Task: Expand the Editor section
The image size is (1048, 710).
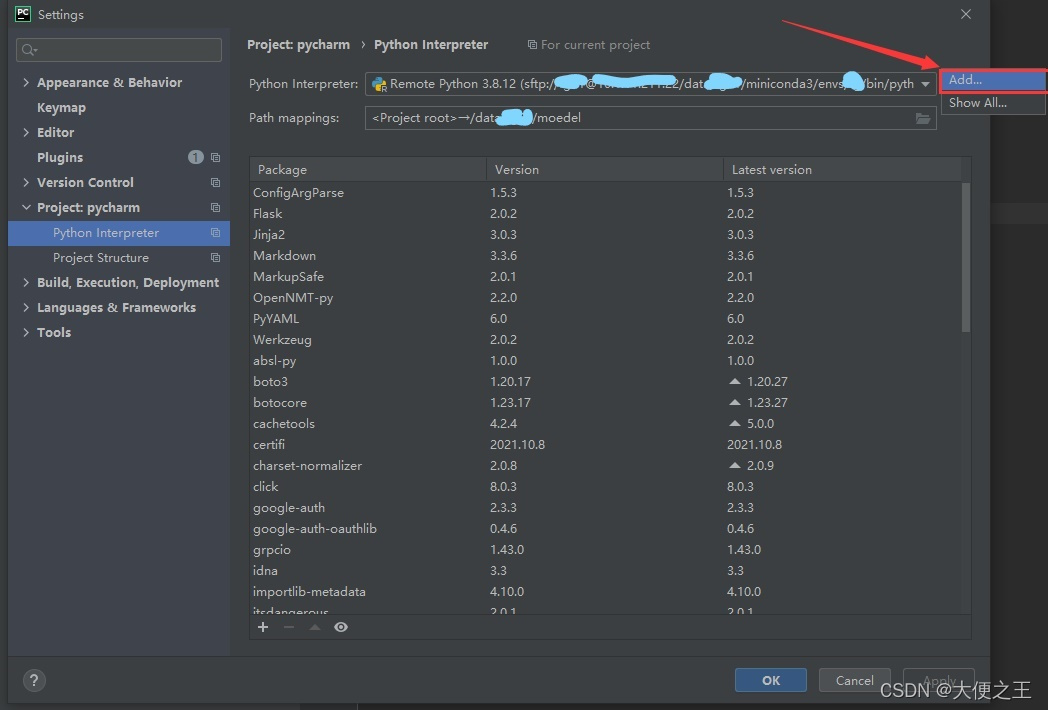Action: coord(26,132)
